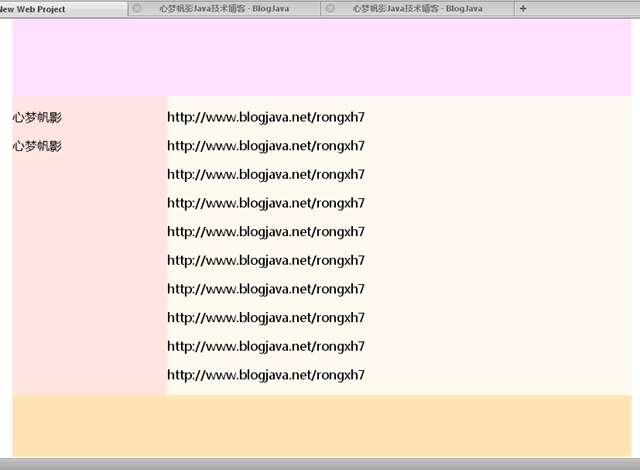Click the ninth blogjava.net/rongxh7 URL line
This screenshot has width=640, height=470.
266,346
